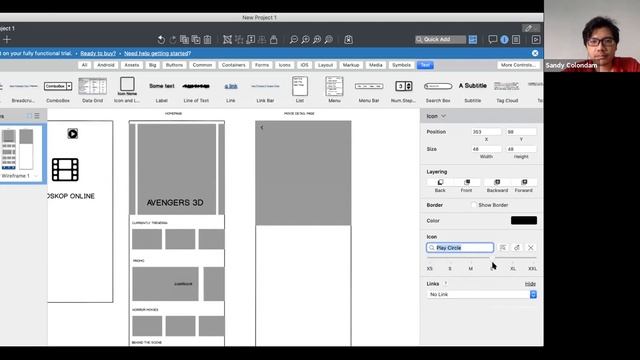Viewport: 640px width, 360px height.
Task: Open the black Color swatch
Action: point(524,220)
